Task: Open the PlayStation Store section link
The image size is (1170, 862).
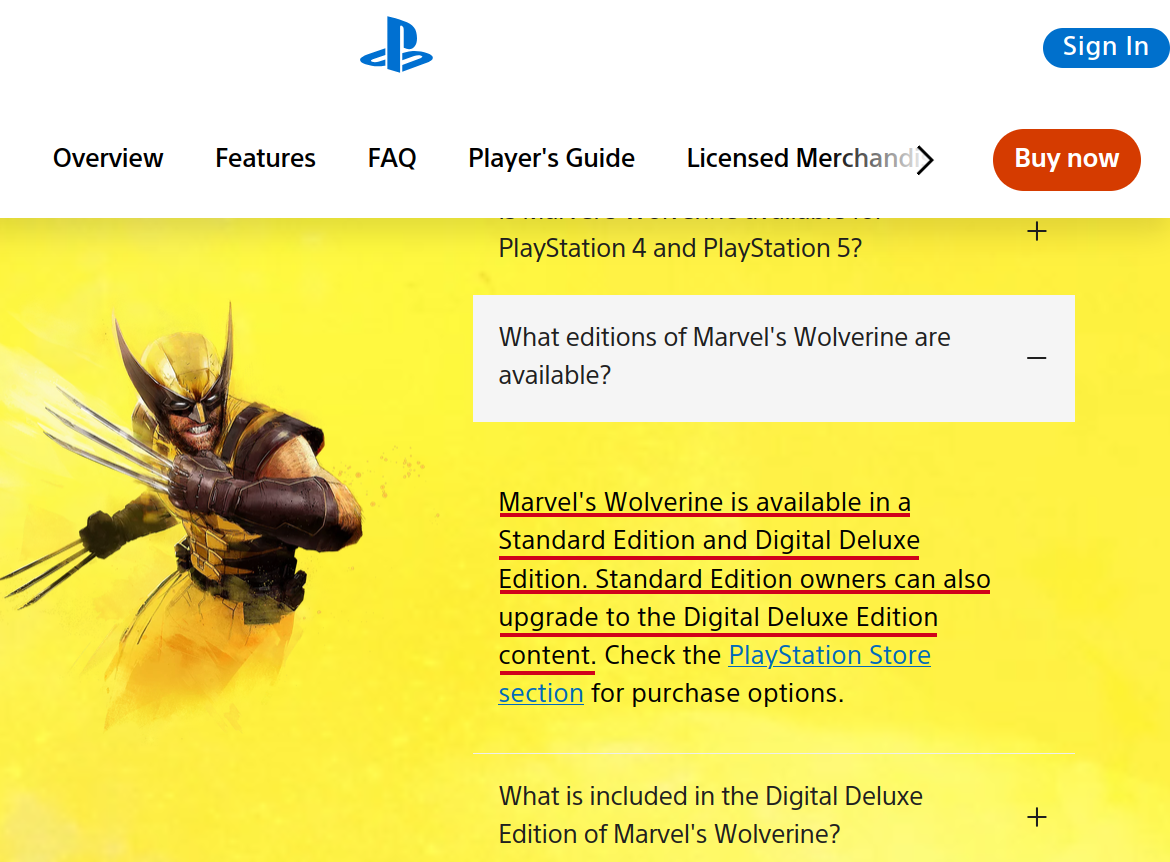Action: click(x=829, y=655)
